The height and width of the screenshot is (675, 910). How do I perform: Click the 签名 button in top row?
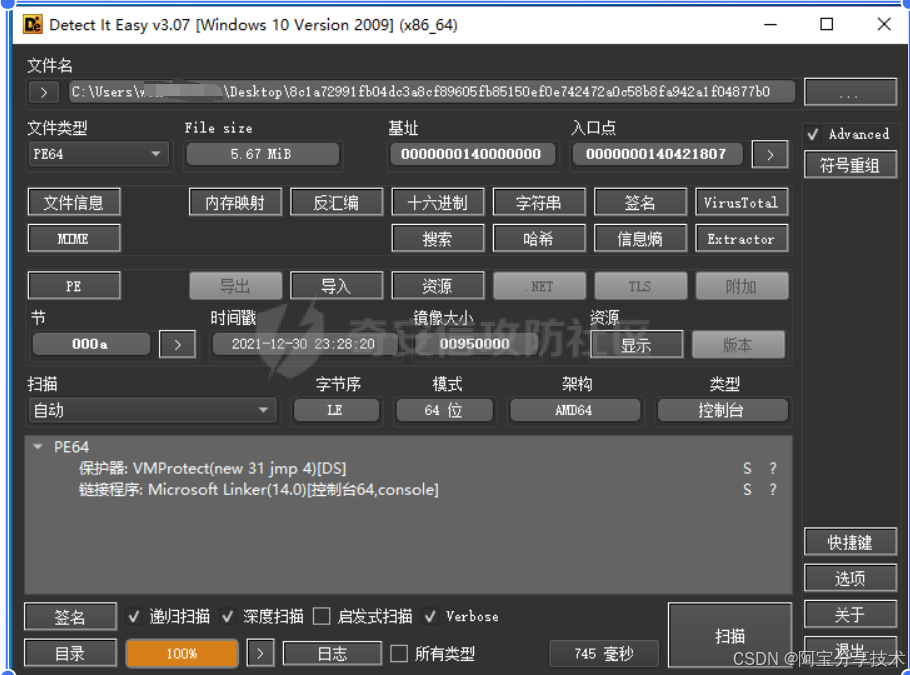click(640, 203)
